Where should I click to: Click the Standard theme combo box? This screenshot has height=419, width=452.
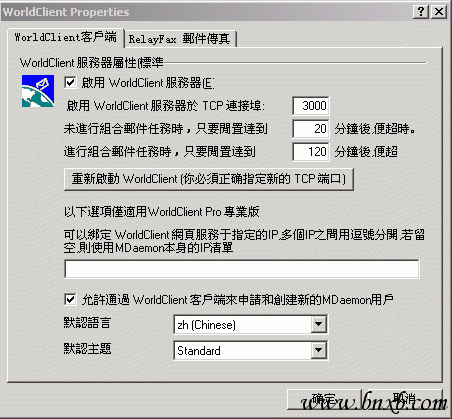tap(250, 350)
